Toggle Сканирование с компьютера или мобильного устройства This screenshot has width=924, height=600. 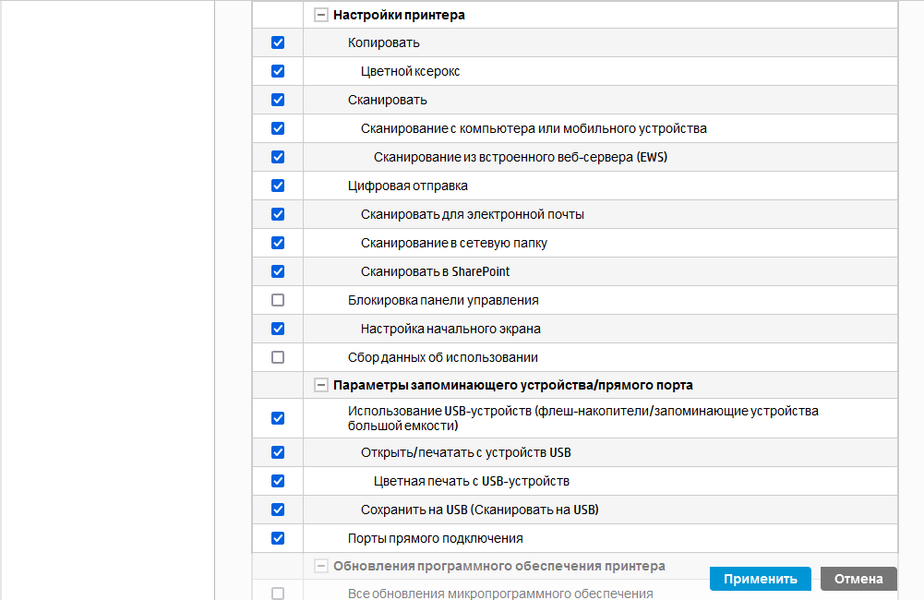tap(278, 128)
